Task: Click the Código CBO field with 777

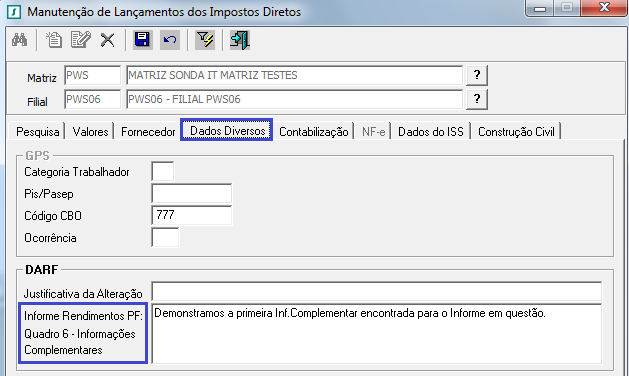Action: tap(192, 215)
